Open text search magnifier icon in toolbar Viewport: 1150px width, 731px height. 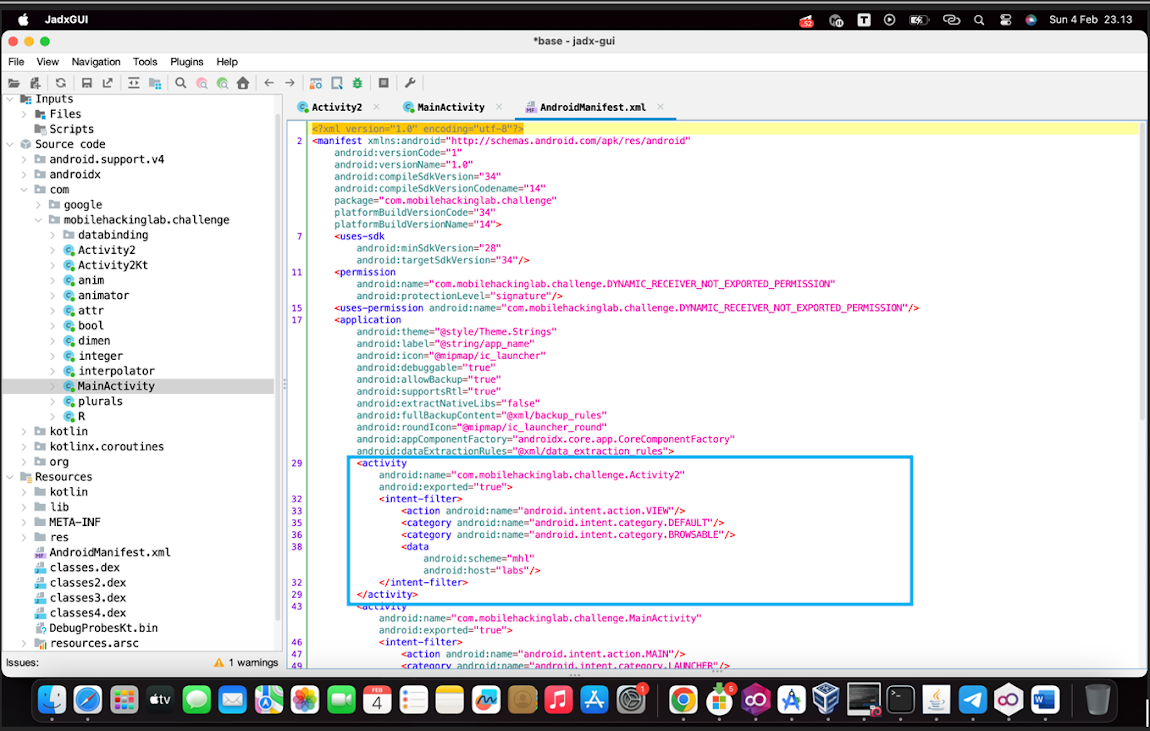[180, 84]
